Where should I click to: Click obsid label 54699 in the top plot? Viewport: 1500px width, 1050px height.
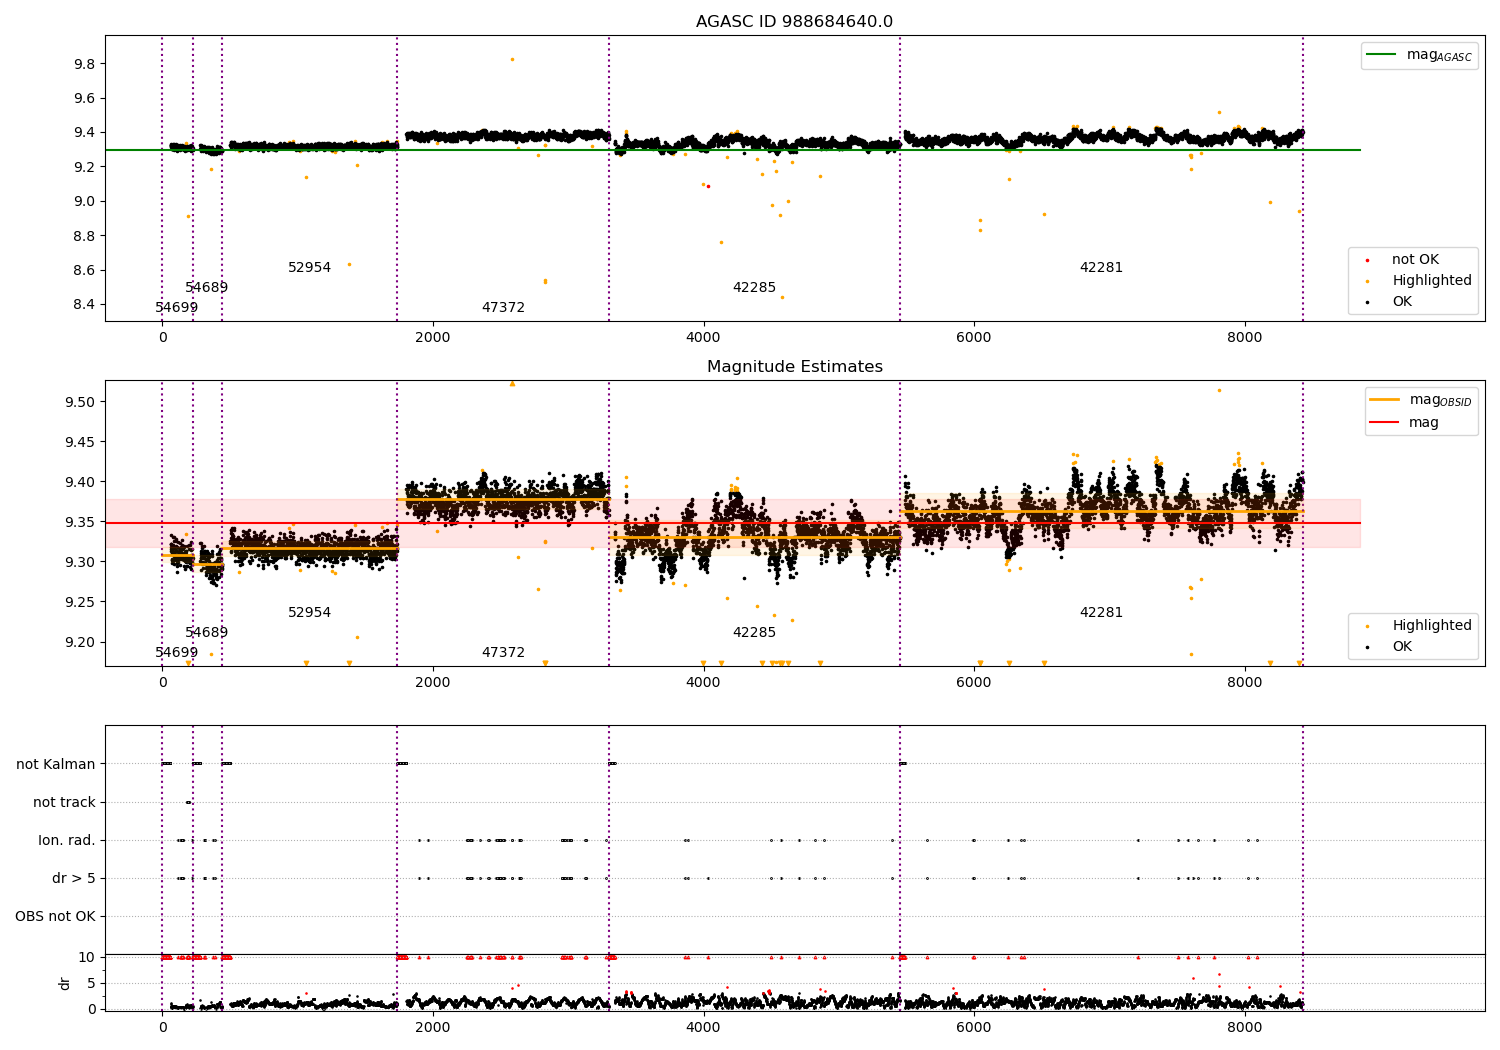(176, 308)
